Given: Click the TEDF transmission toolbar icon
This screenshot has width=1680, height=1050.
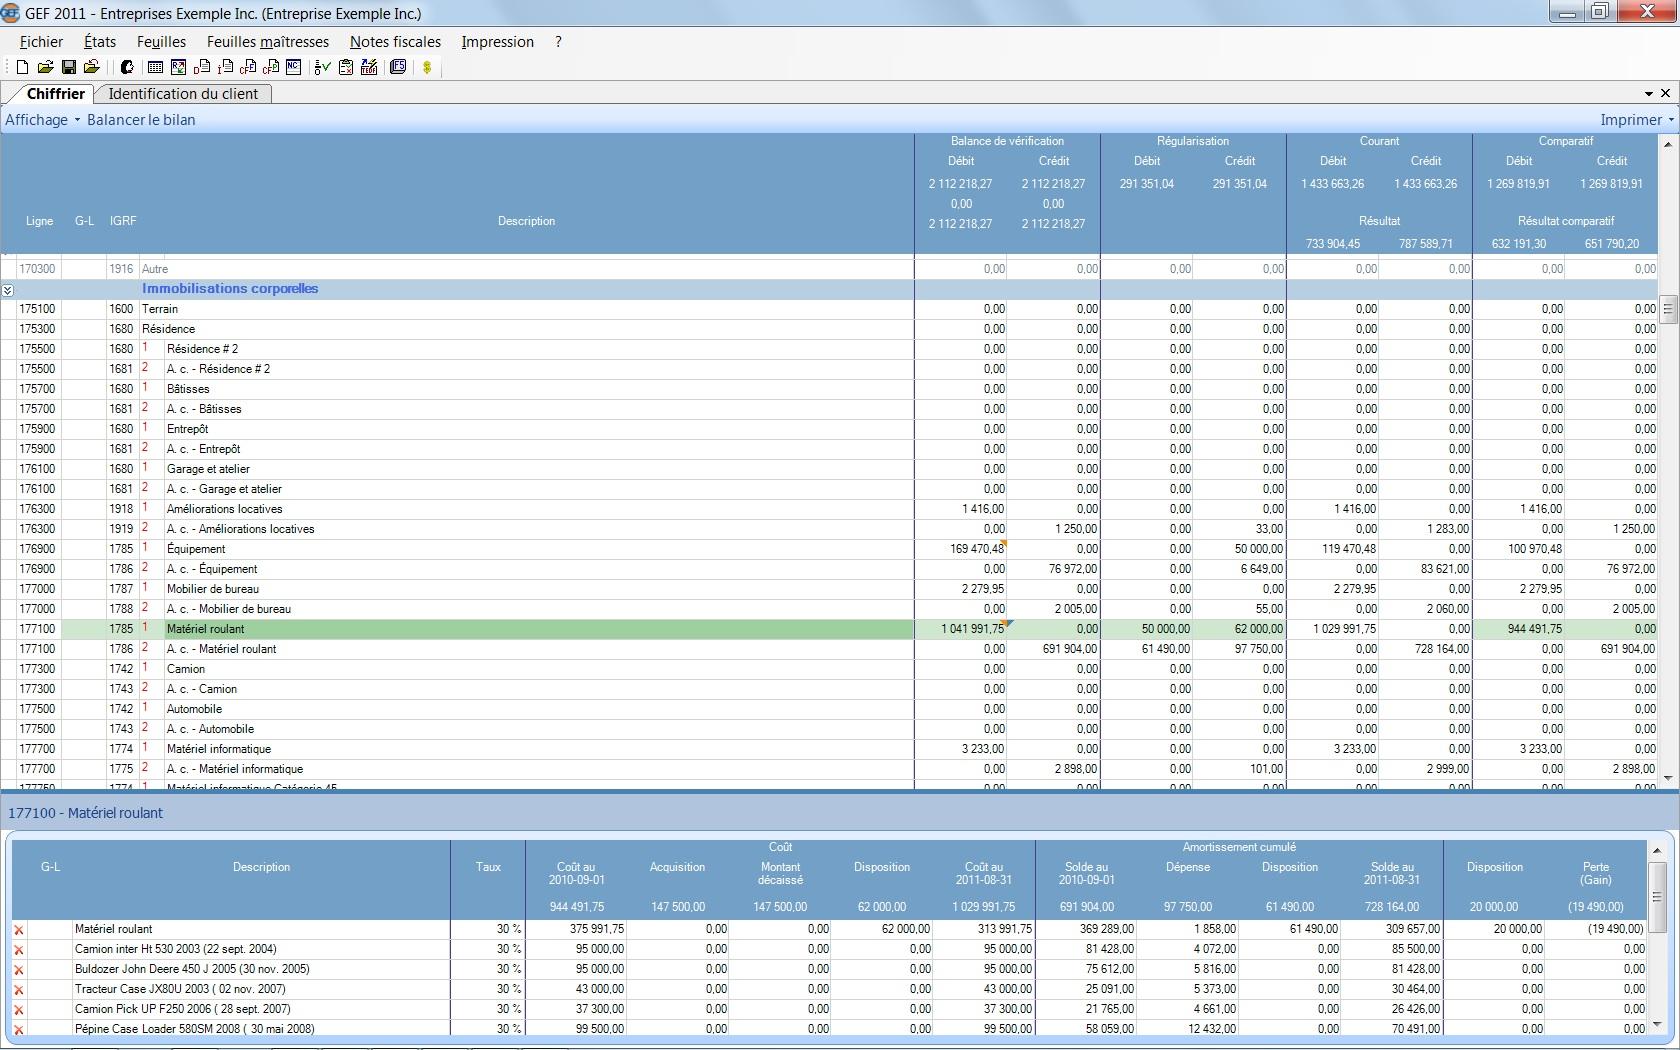Looking at the screenshot, I should coord(369,67).
